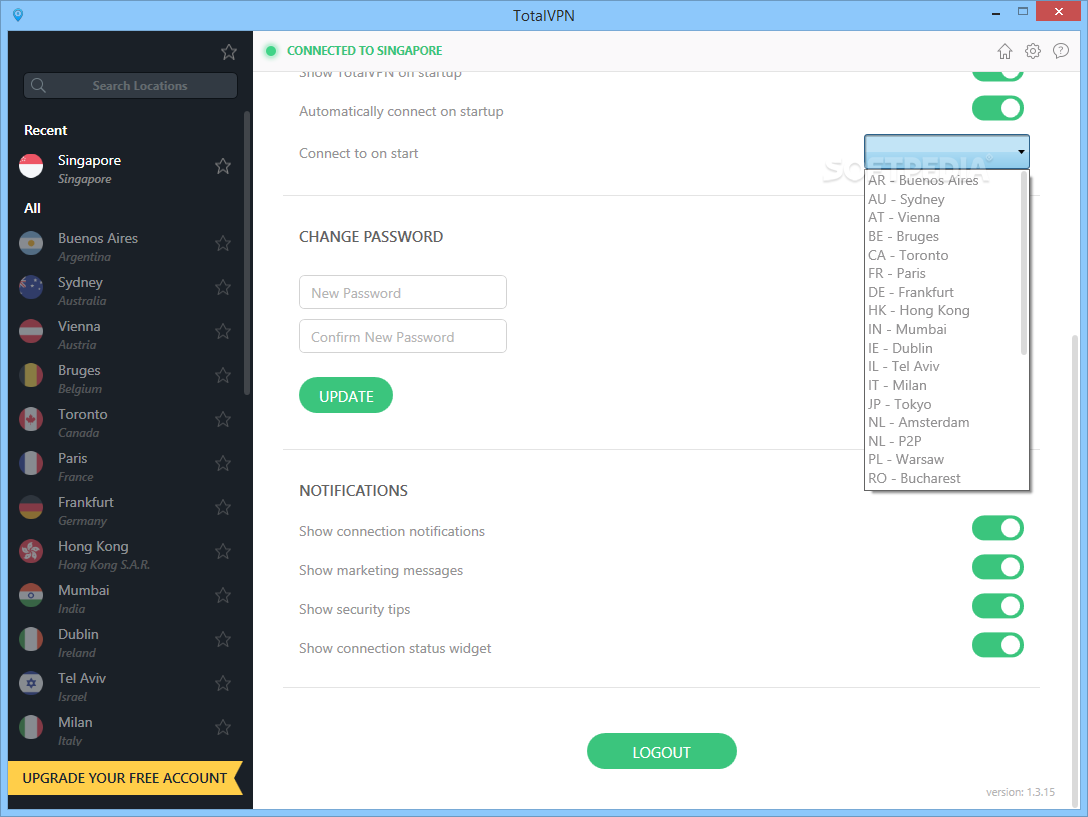This screenshot has width=1088, height=817.
Task: Favorite Dublin with its star
Action: pos(223,639)
